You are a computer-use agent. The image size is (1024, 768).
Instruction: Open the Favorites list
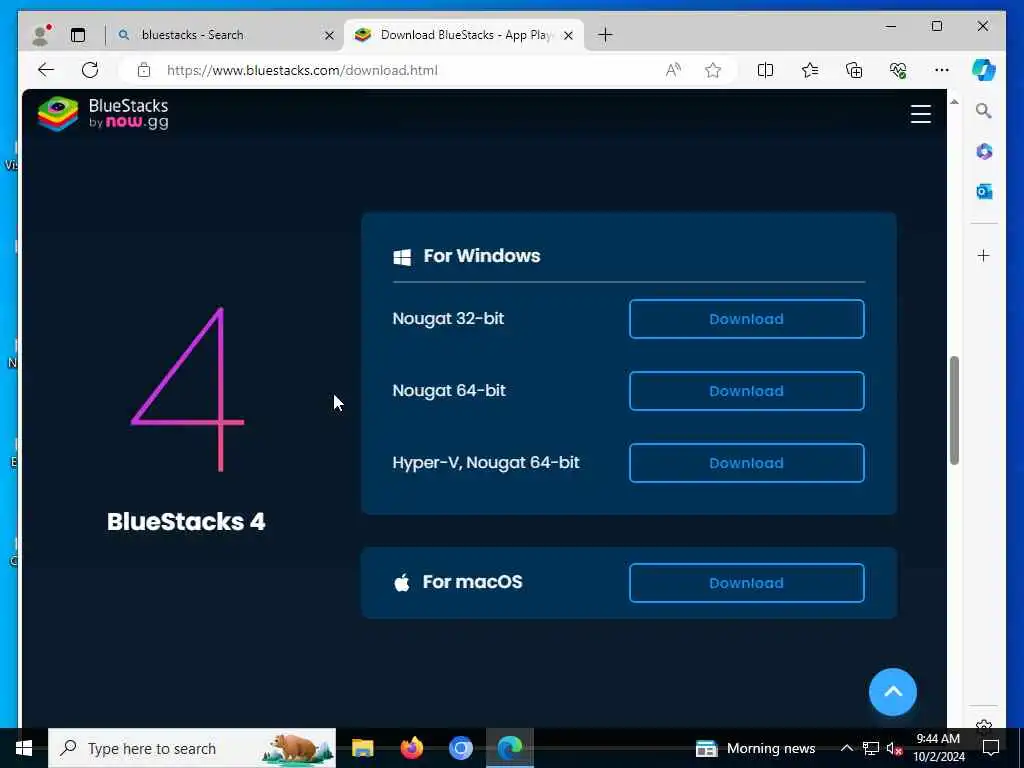pyautogui.click(x=810, y=70)
